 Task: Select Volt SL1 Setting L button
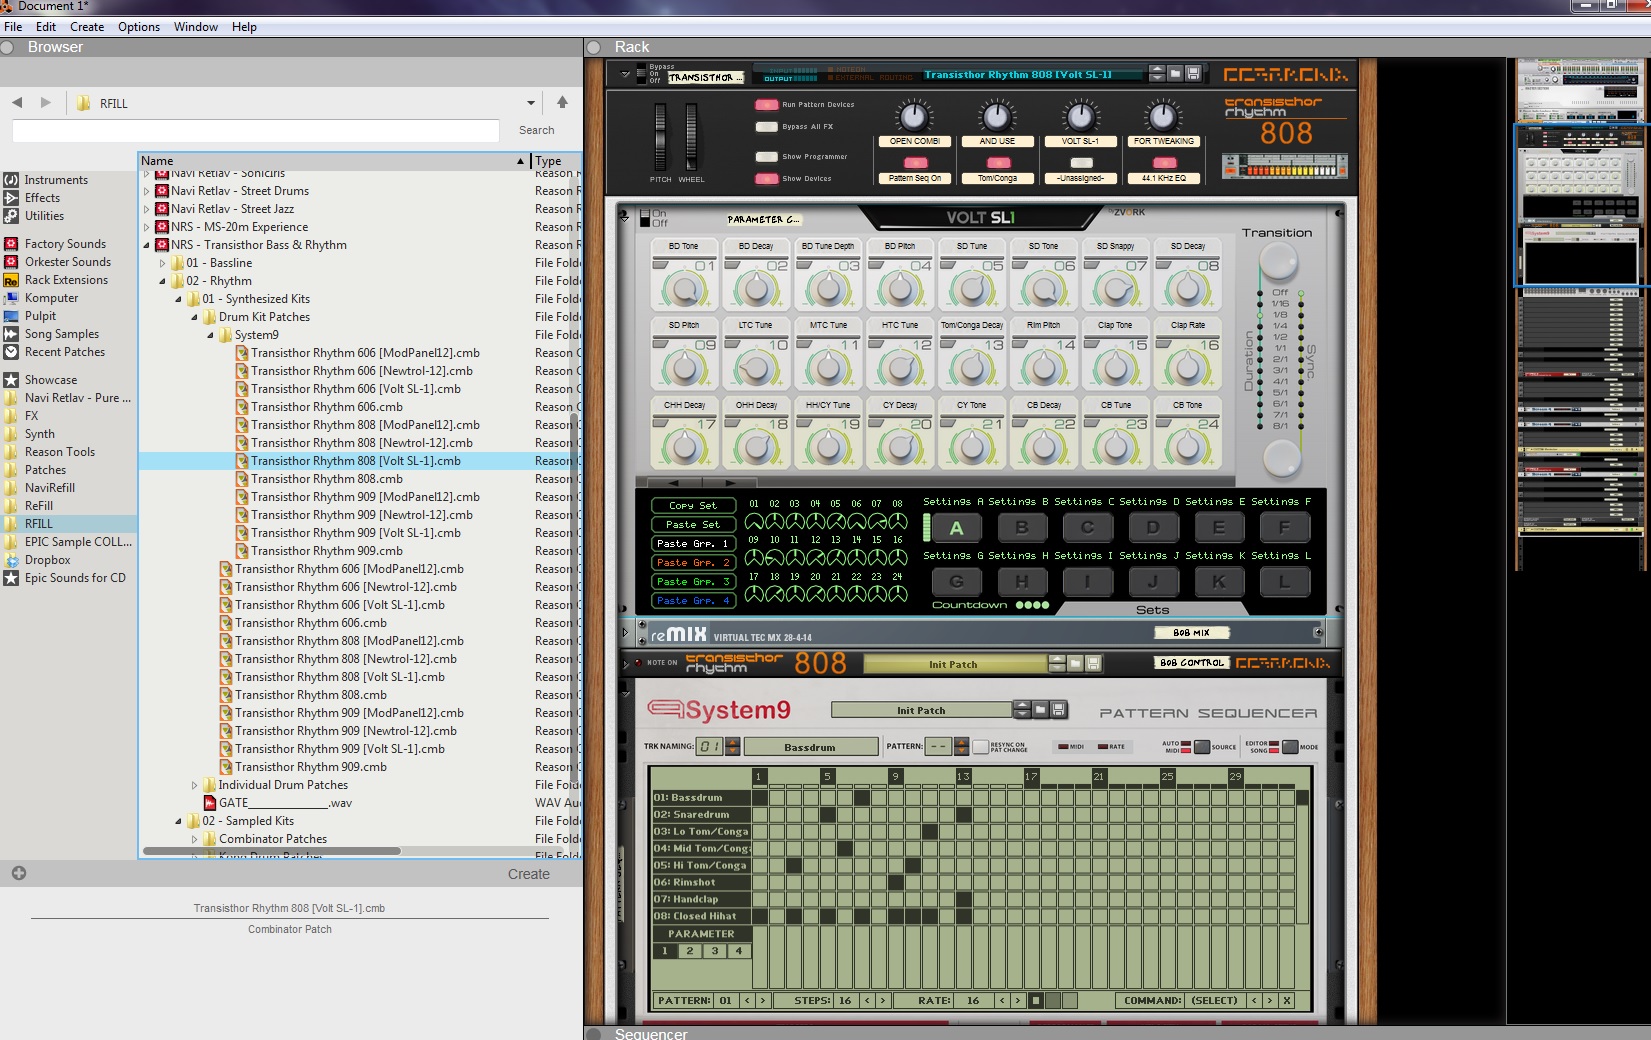(x=1284, y=581)
